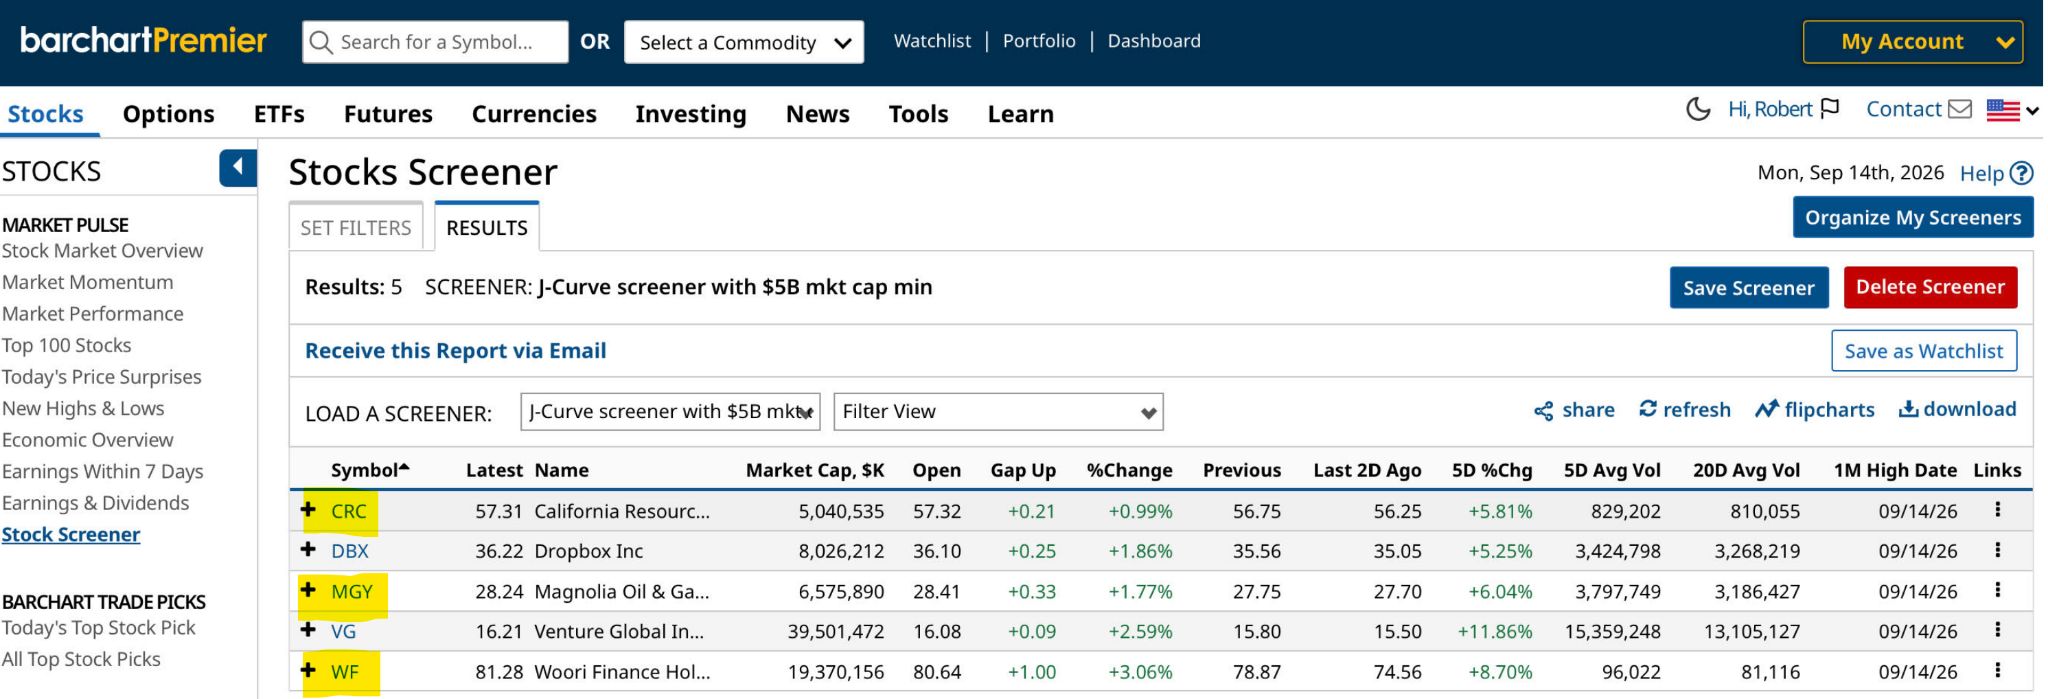This screenshot has width=2048, height=699.
Task: Open the Help question mark icon
Action: click(x=2021, y=173)
